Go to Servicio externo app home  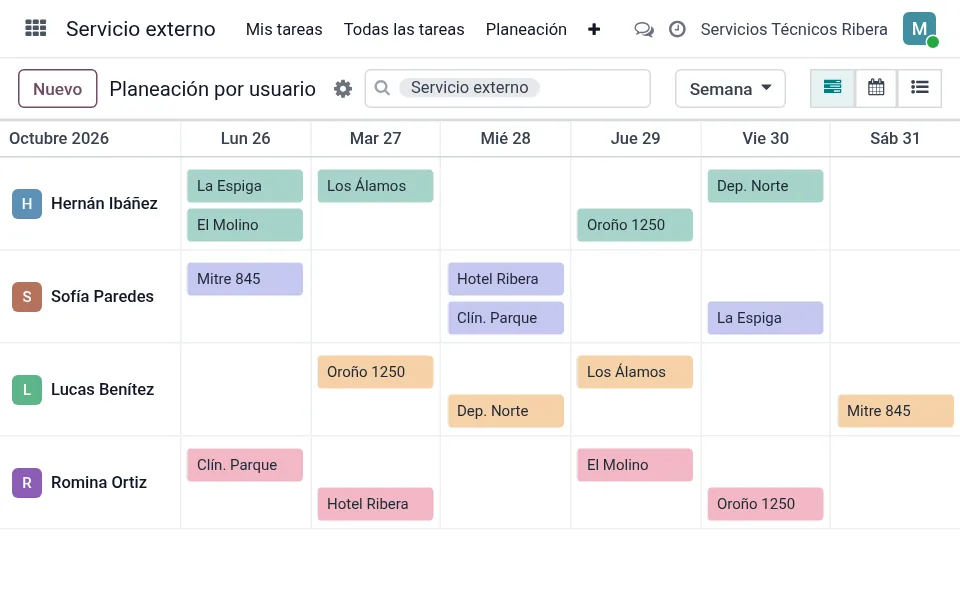pos(141,29)
